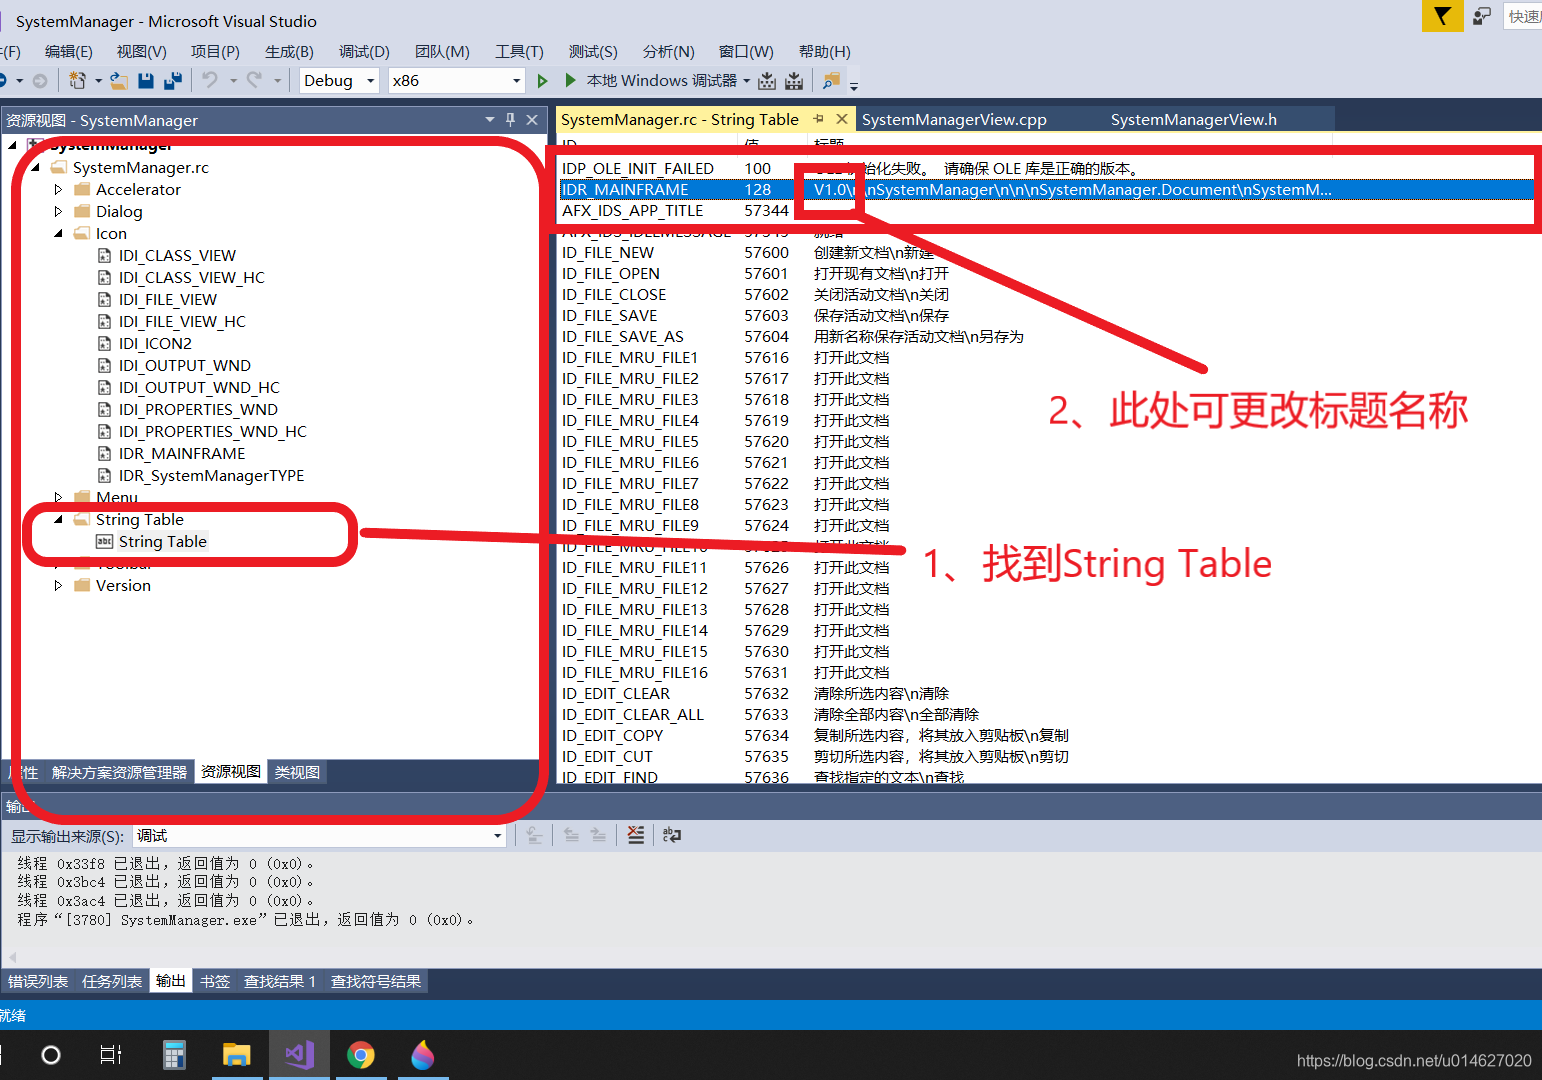The height and width of the screenshot is (1080, 1542).
Task: Close the SystemManager.rc String Table tab
Action: [842, 119]
